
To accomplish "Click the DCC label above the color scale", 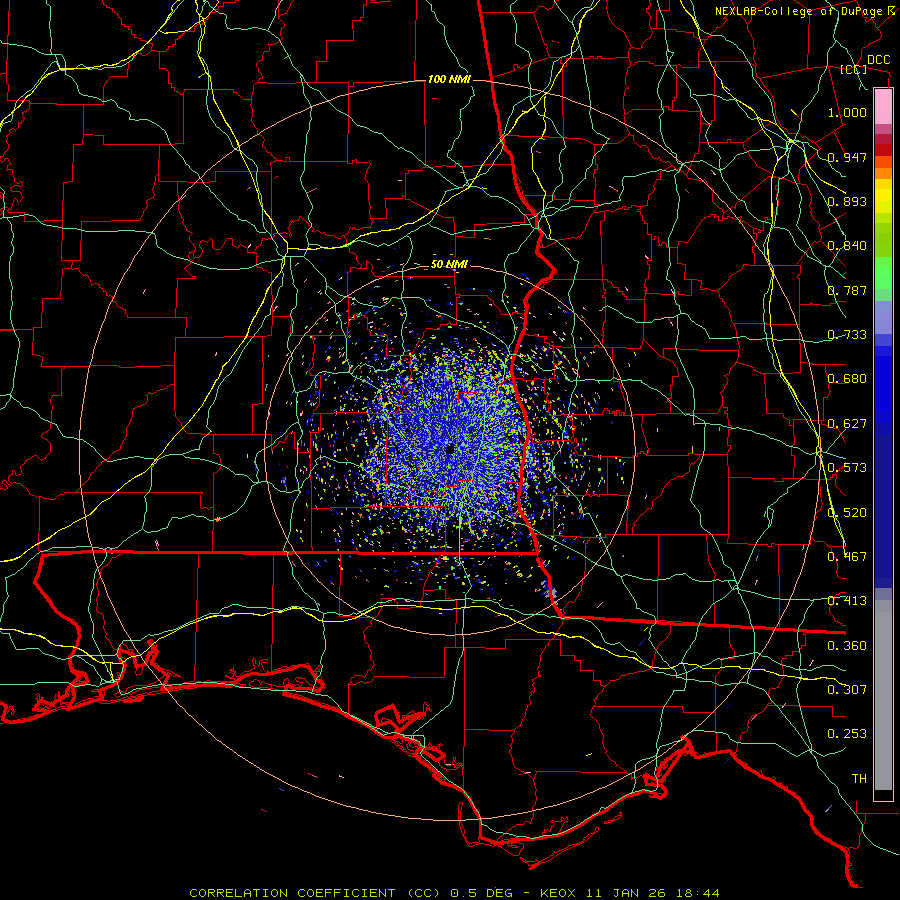I will tap(879, 60).
